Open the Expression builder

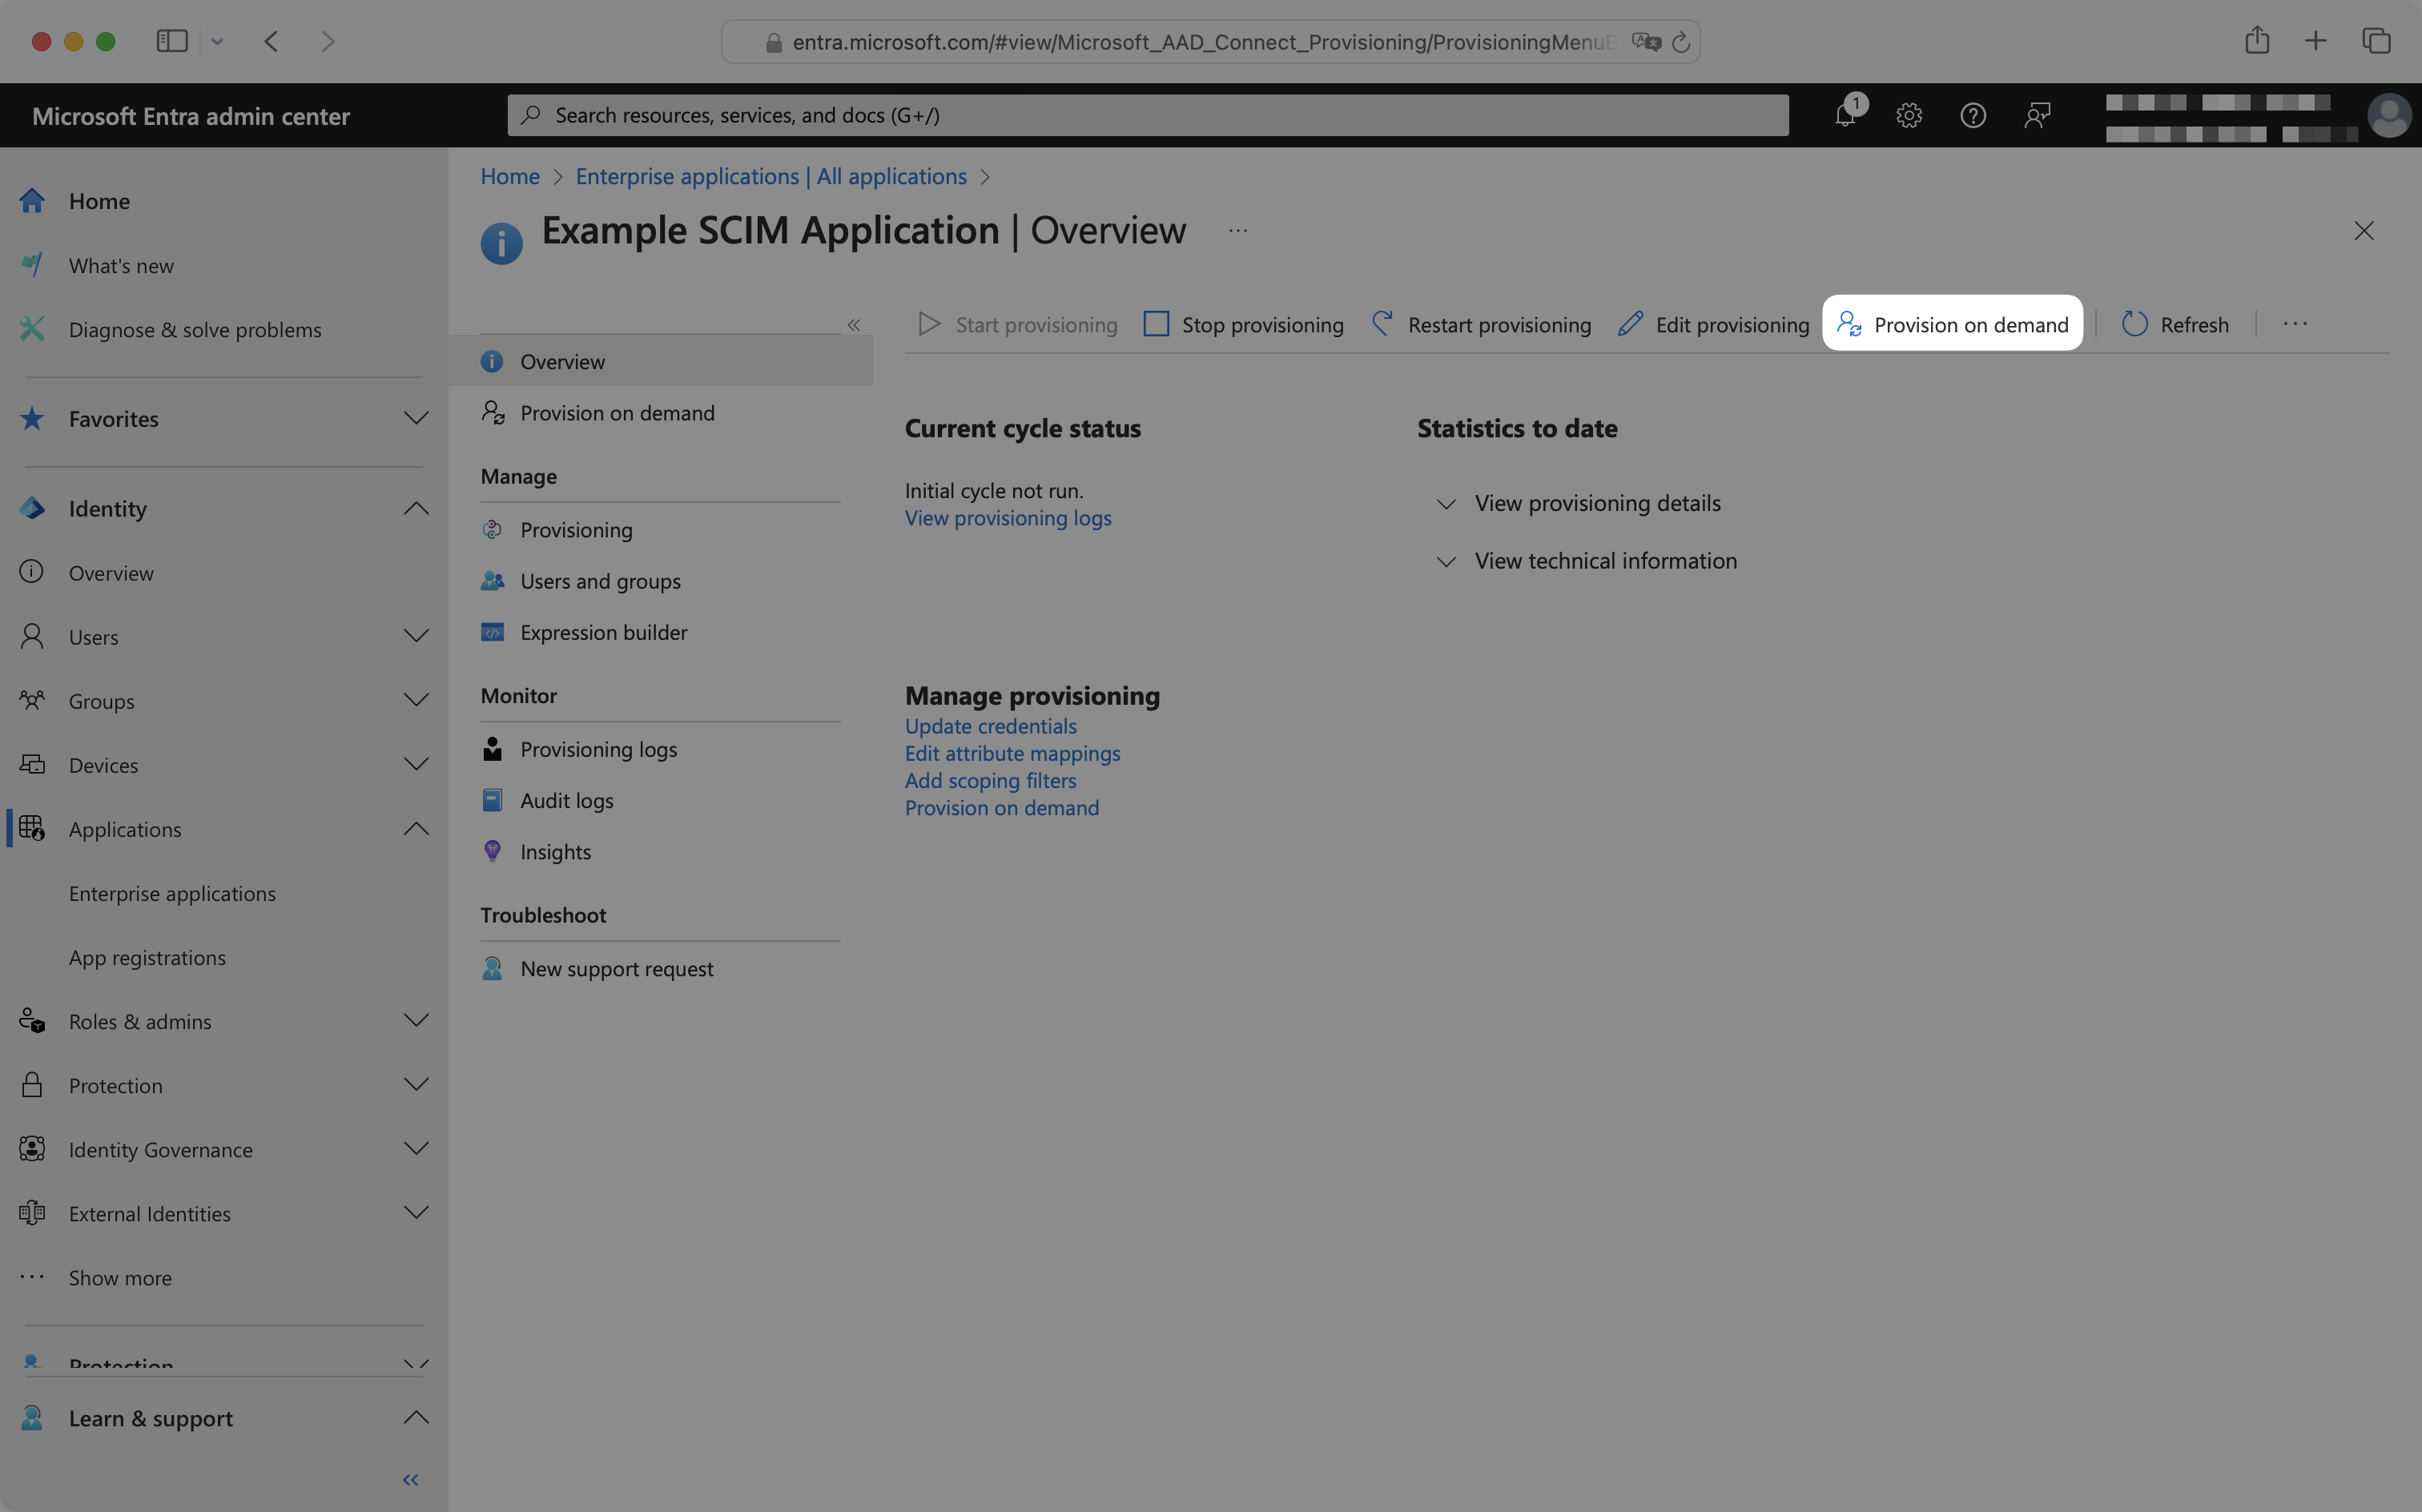tap(603, 632)
